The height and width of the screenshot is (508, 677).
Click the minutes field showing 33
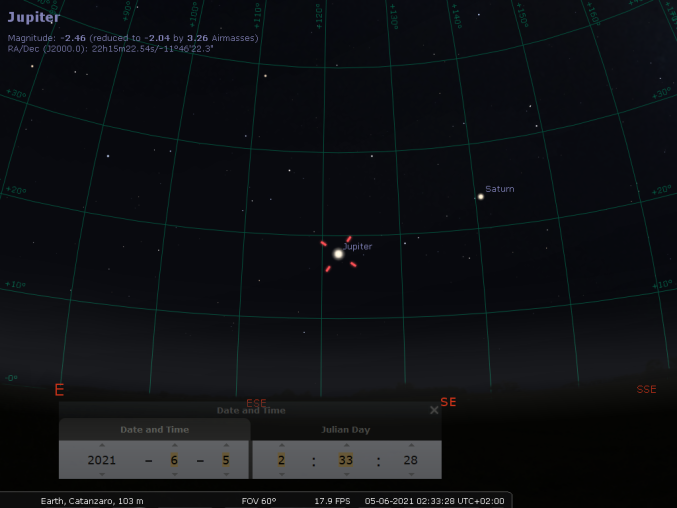pos(346,460)
